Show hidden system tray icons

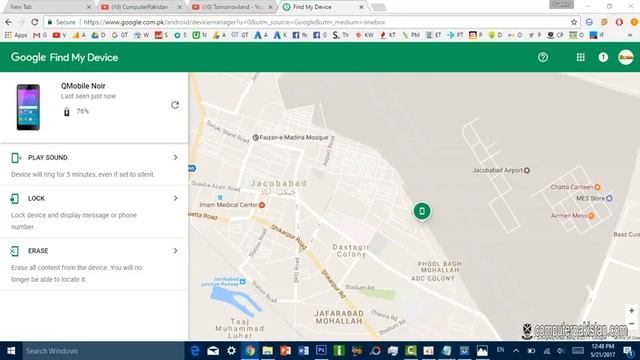(516, 351)
